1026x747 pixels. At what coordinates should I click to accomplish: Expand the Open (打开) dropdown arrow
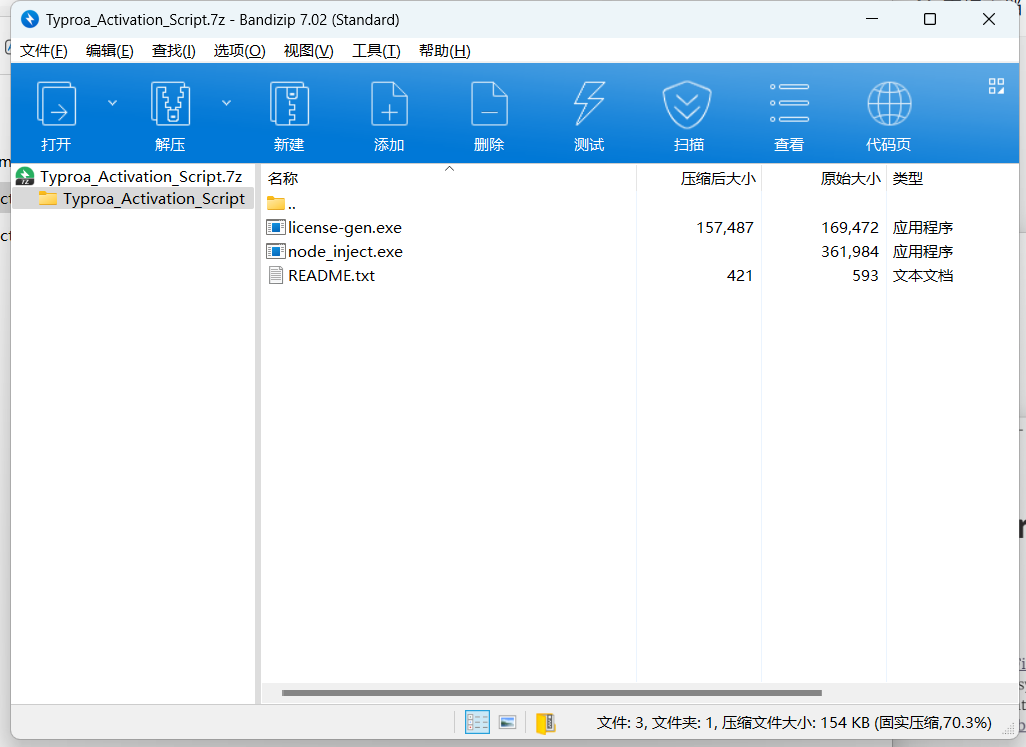113,103
